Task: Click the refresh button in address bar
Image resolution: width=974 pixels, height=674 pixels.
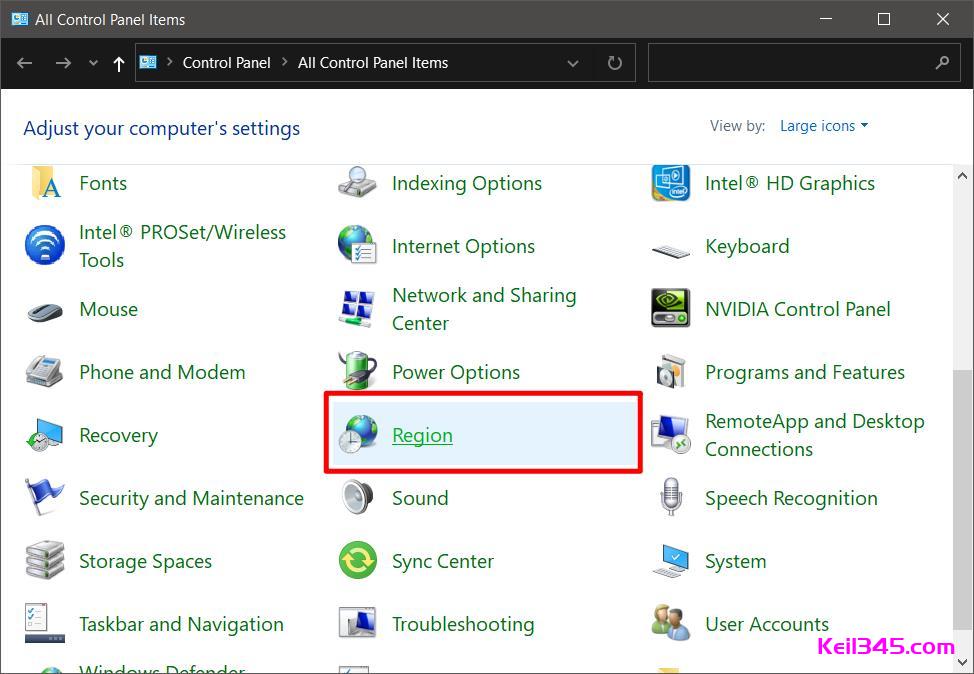Action: pos(615,63)
